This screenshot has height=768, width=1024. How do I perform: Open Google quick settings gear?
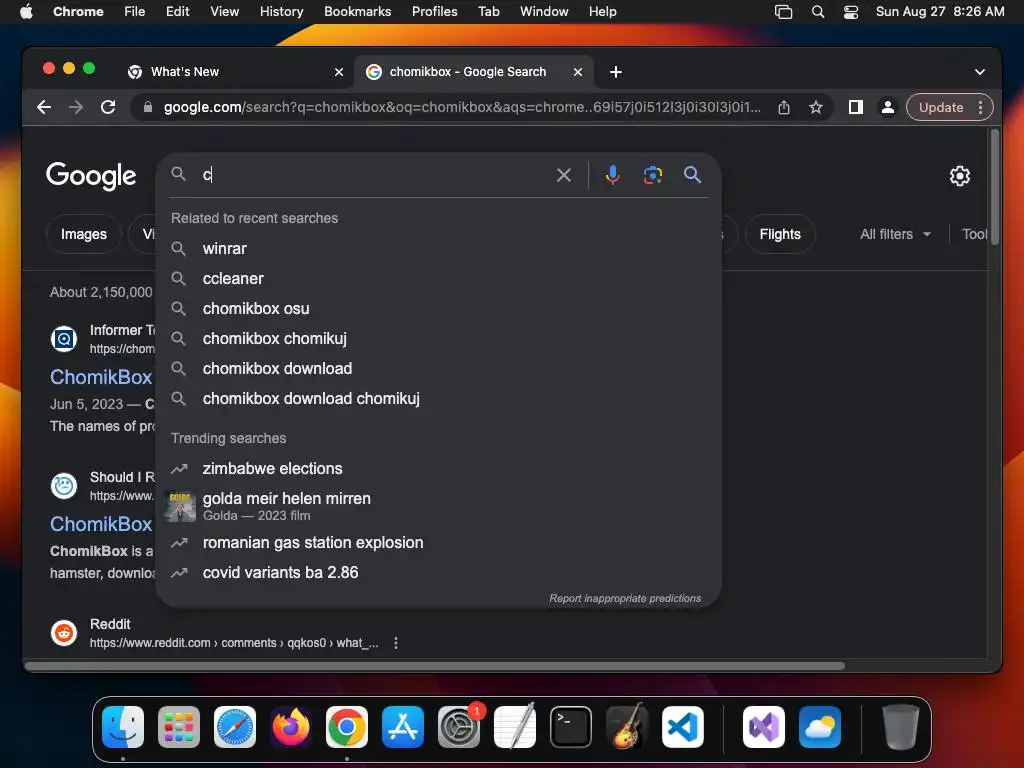tap(959, 176)
